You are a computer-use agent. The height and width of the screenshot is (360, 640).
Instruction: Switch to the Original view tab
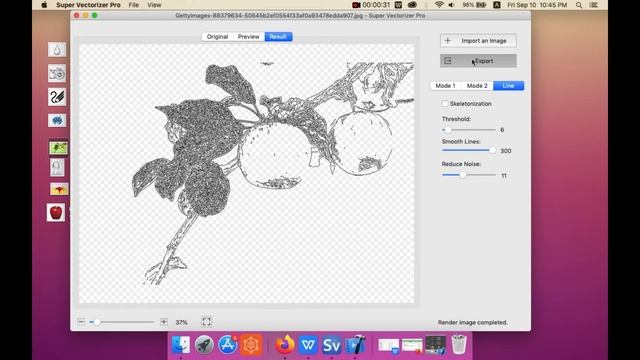coord(217,37)
